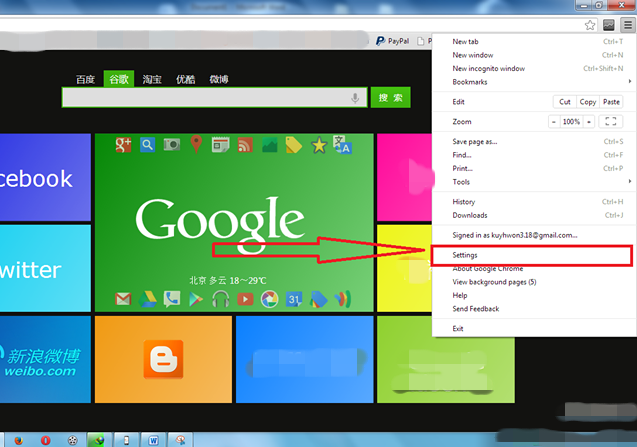Switch to the 微博 search tab
The height and width of the screenshot is (447, 637).
point(219,79)
